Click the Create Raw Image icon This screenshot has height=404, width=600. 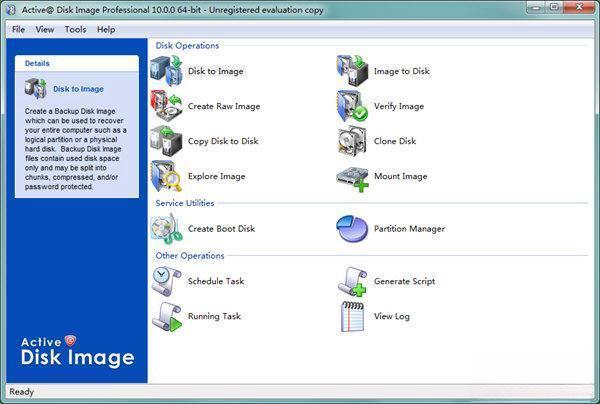click(x=166, y=106)
